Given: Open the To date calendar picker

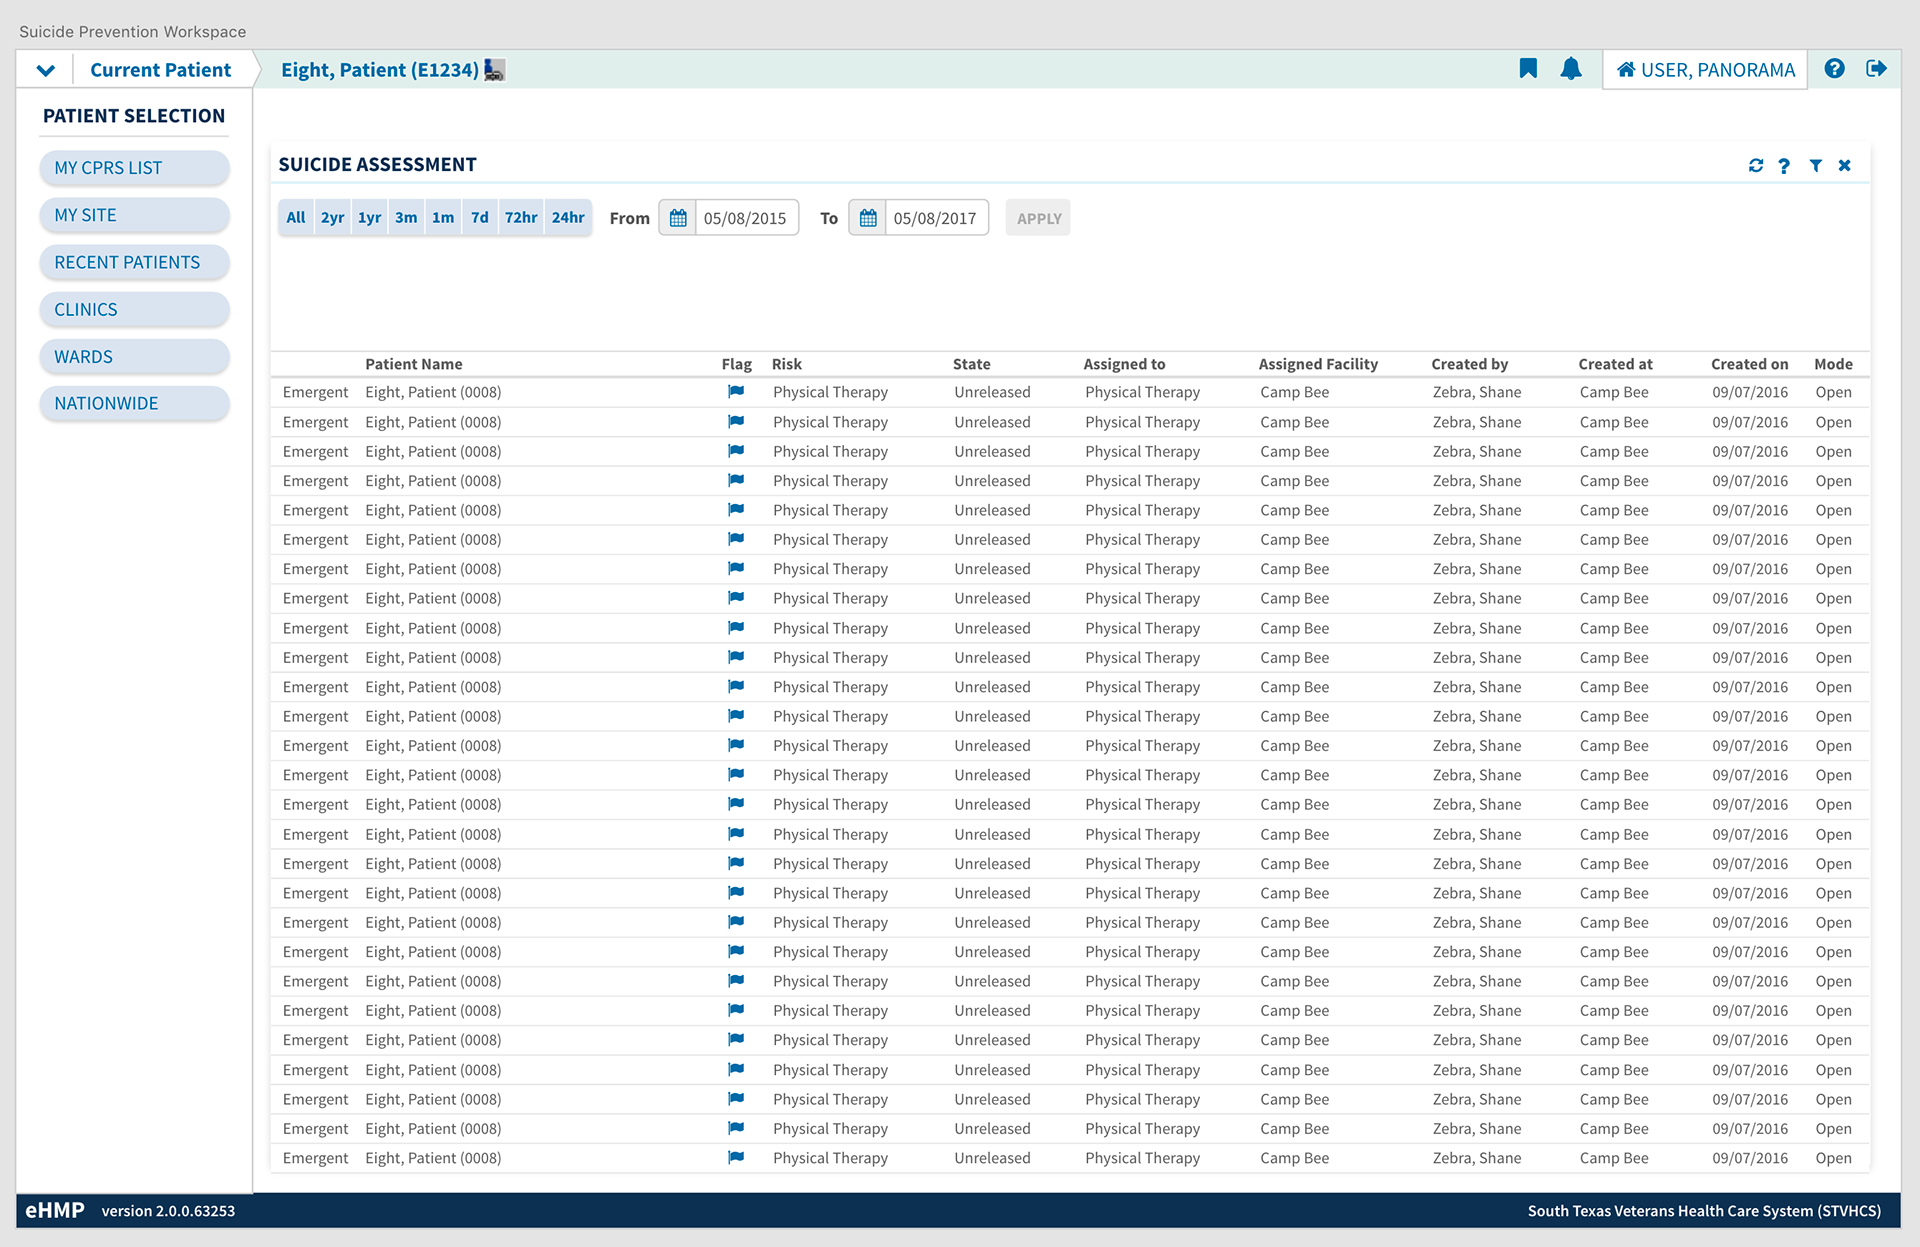Looking at the screenshot, I should tap(868, 218).
